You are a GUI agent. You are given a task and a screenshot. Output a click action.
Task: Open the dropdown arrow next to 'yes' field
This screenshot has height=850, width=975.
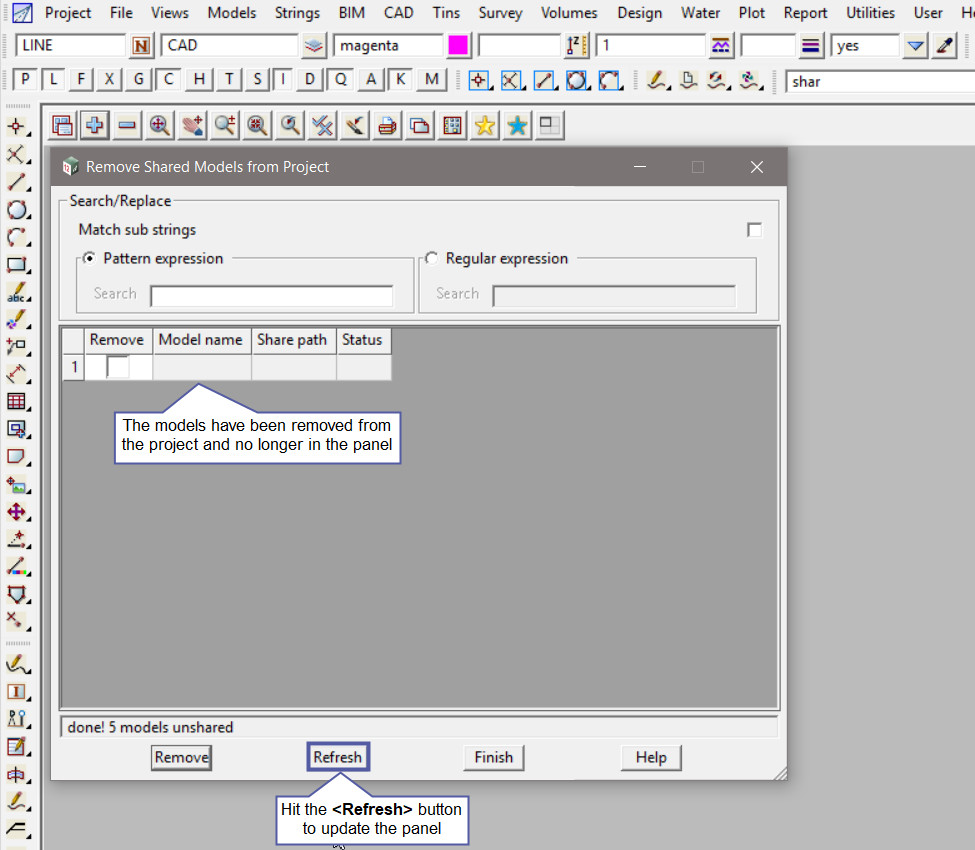915,46
